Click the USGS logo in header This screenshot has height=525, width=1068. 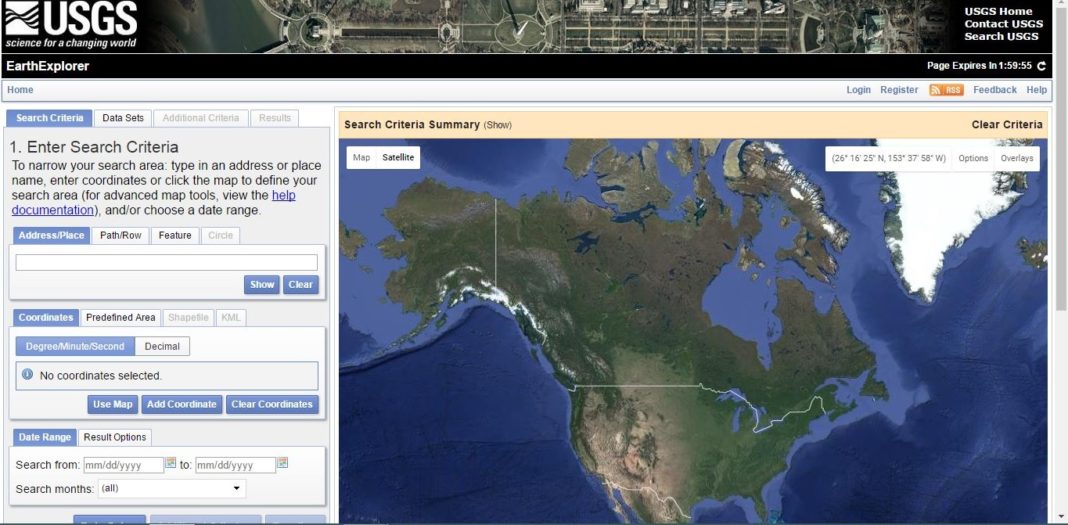70,26
